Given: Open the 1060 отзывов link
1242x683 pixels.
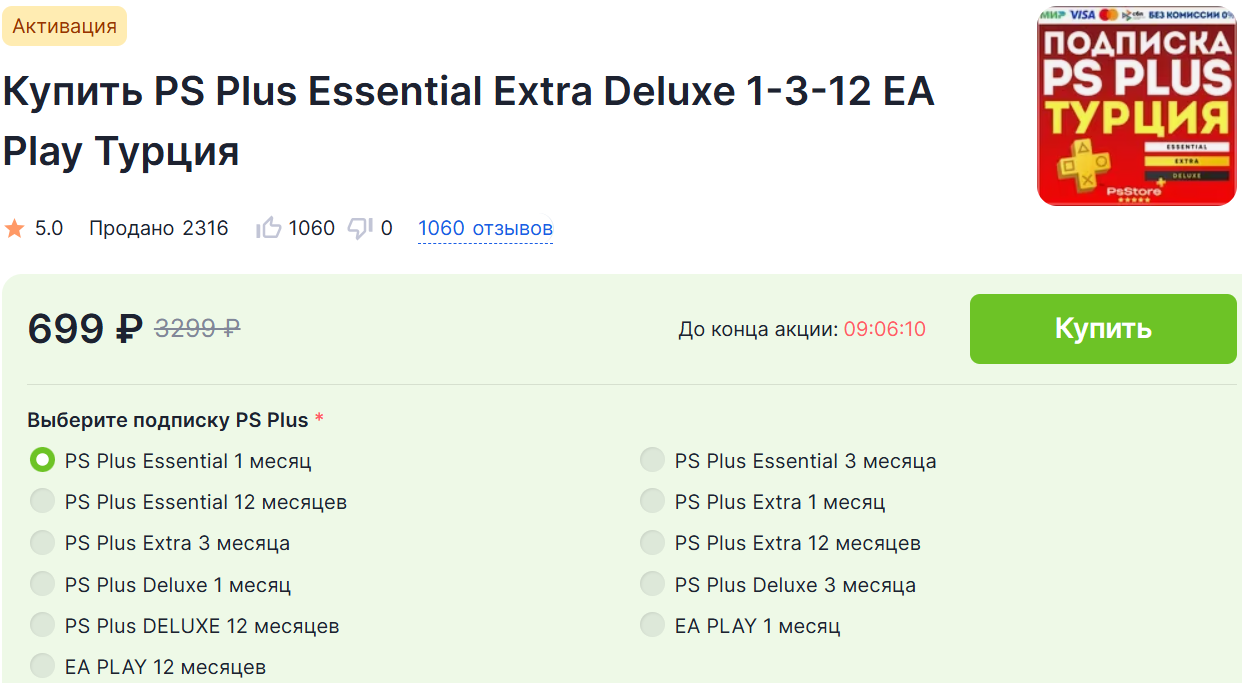Looking at the screenshot, I should [485, 229].
